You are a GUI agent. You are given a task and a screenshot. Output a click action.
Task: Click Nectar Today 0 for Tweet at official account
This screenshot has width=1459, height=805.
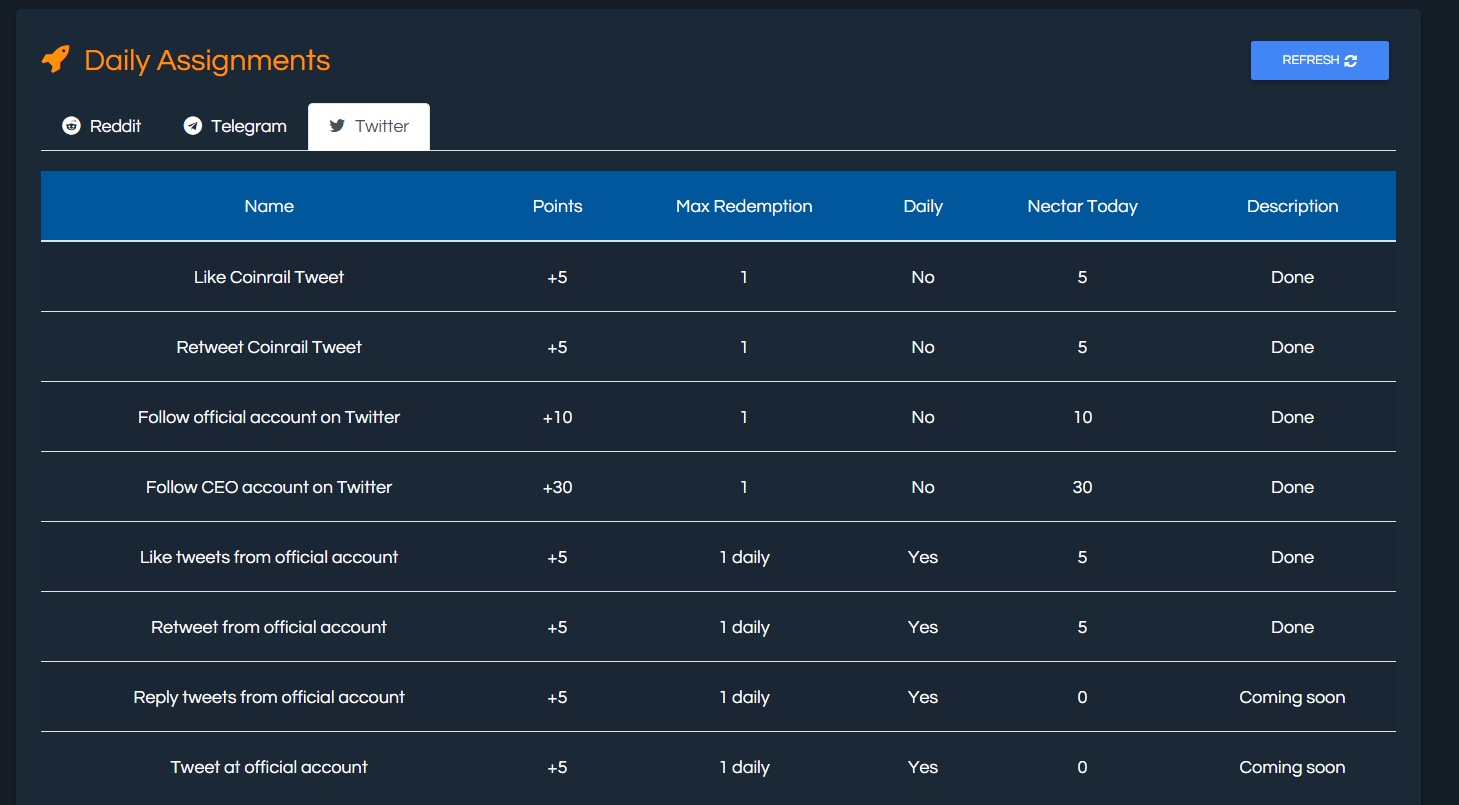[1082, 767]
